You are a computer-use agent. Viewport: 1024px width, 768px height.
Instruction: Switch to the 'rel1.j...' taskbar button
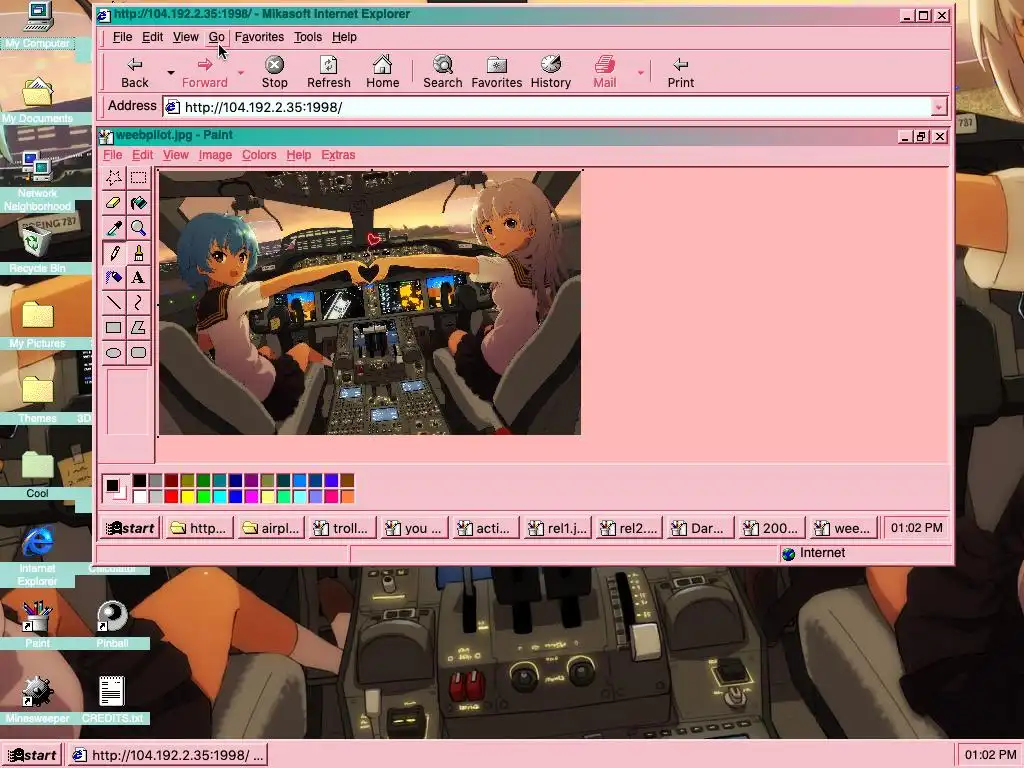coord(558,528)
